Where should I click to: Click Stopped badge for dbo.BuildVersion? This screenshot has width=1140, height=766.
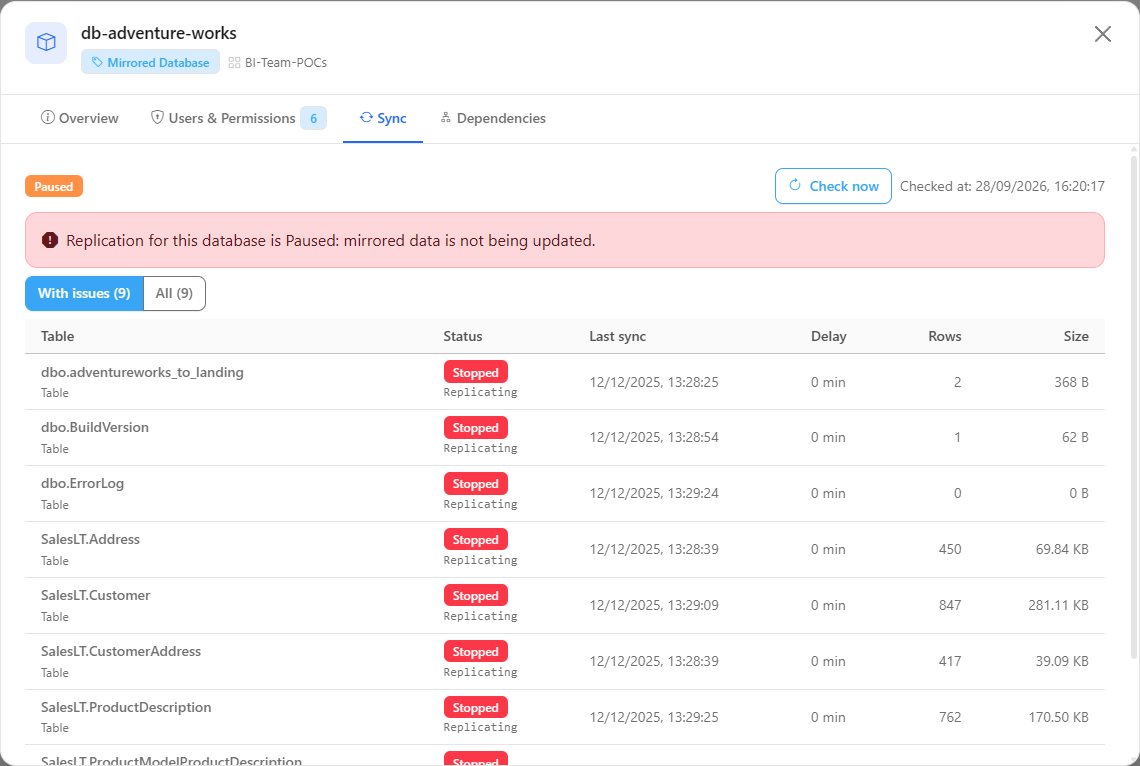[475, 427]
